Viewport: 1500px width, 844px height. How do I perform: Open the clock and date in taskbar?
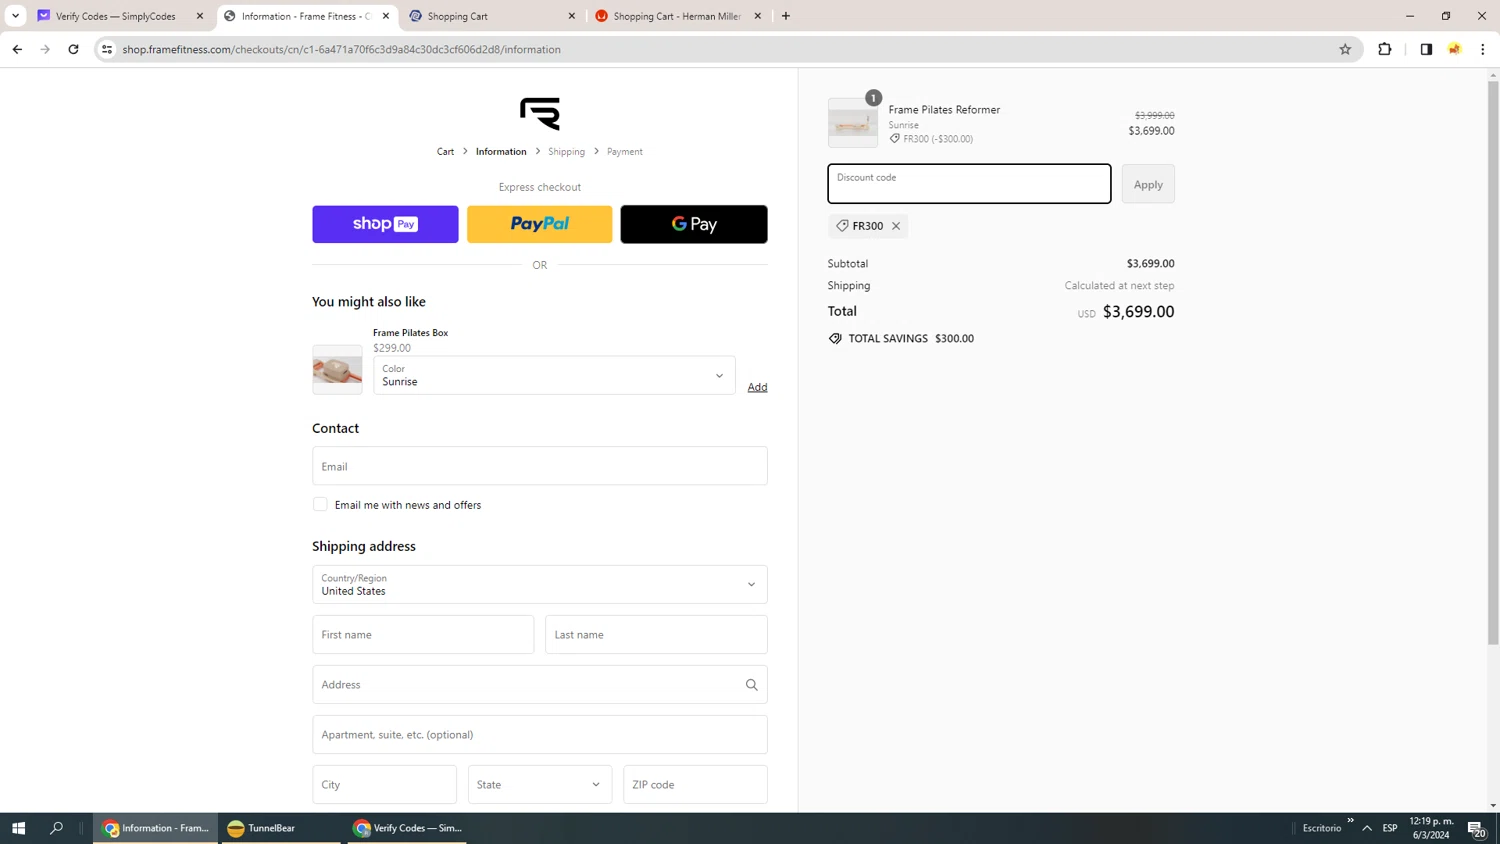(x=1431, y=828)
